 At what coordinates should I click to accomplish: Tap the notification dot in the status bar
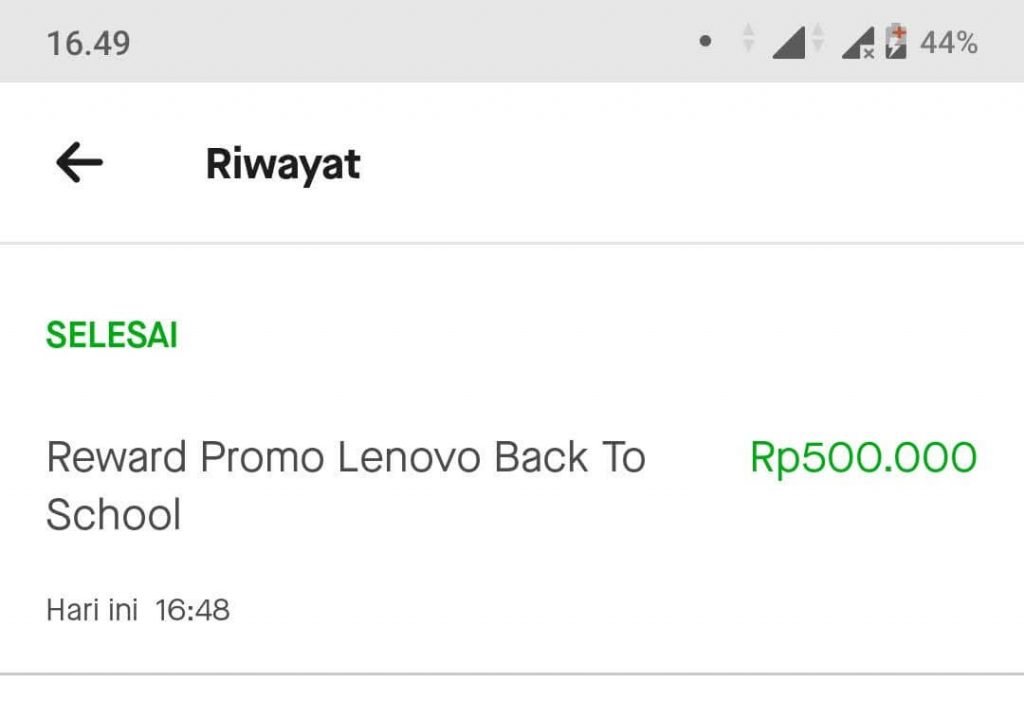[705, 41]
